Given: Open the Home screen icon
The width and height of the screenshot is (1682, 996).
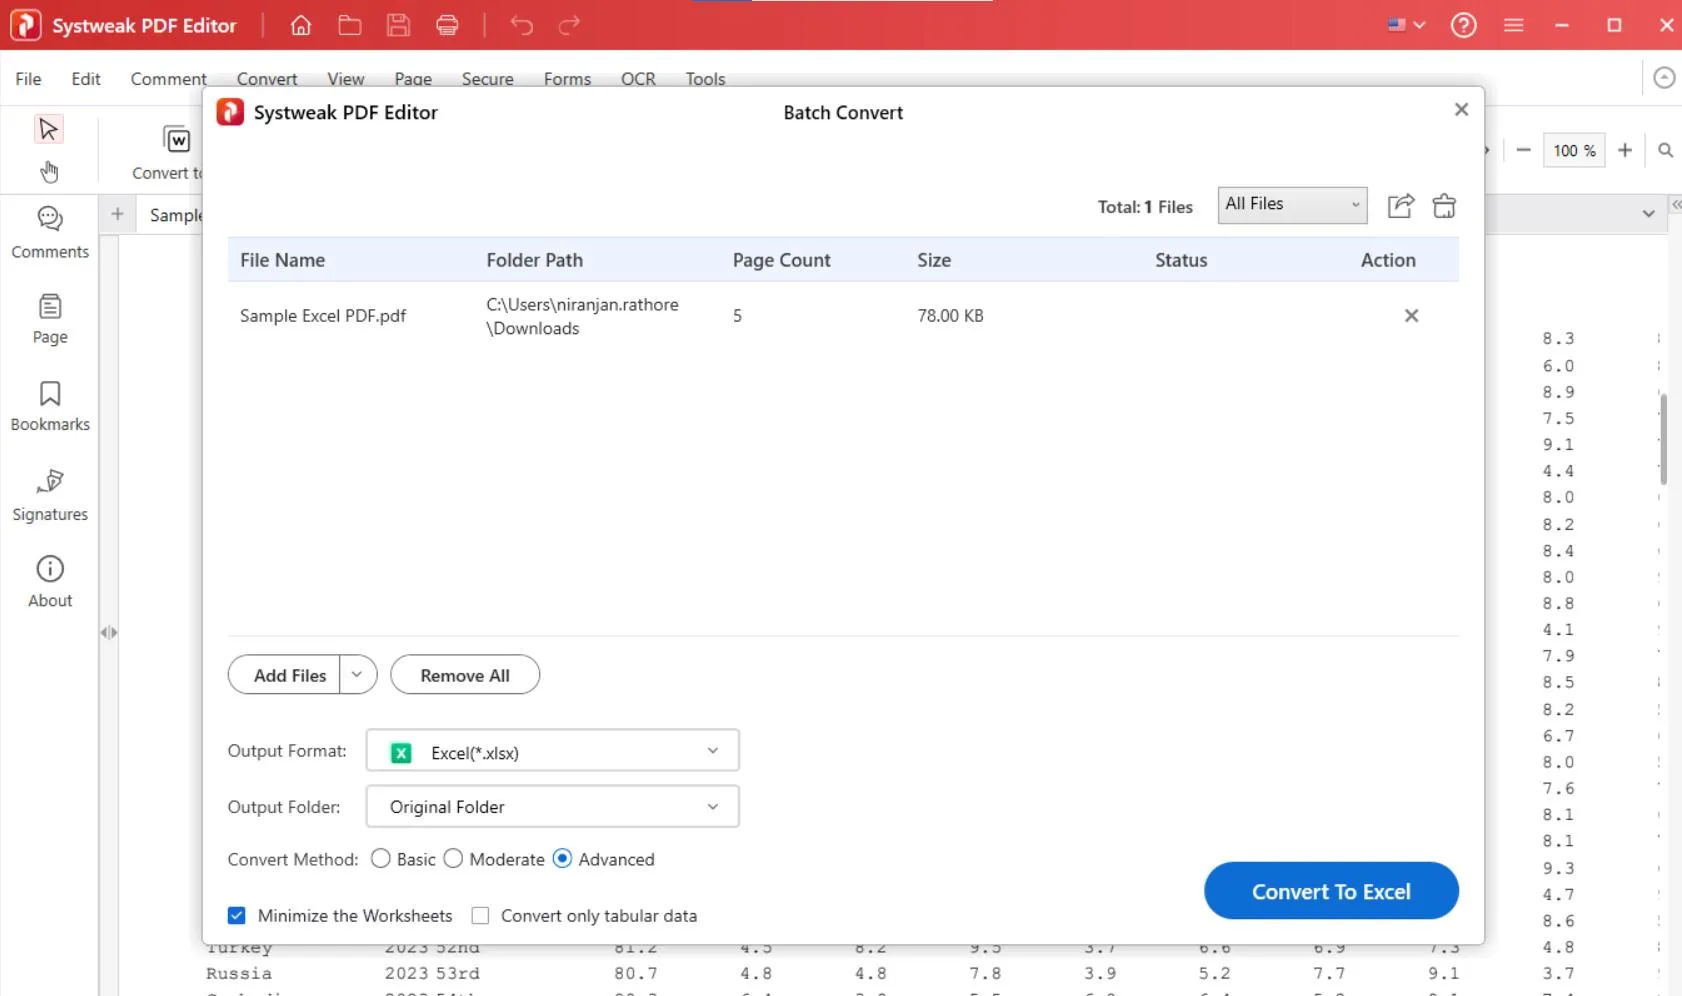Looking at the screenshot, I should tap(300, 25).
